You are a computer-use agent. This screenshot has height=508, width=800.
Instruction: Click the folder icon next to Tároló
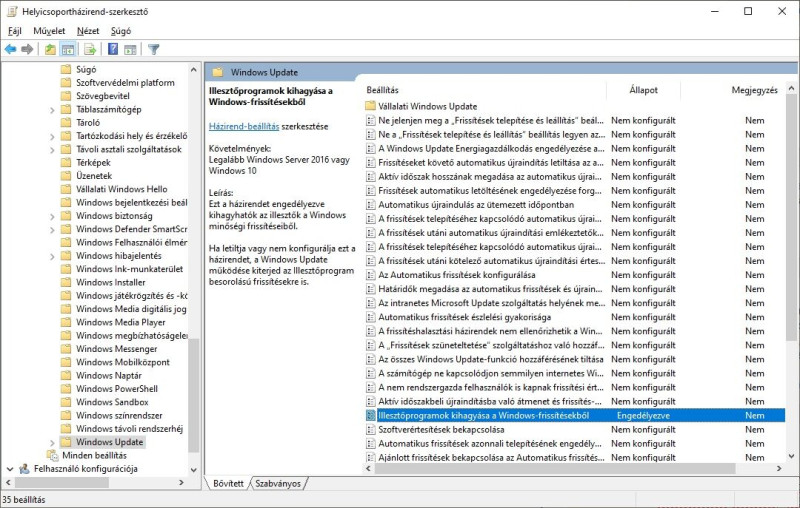(x=66, y=122)
